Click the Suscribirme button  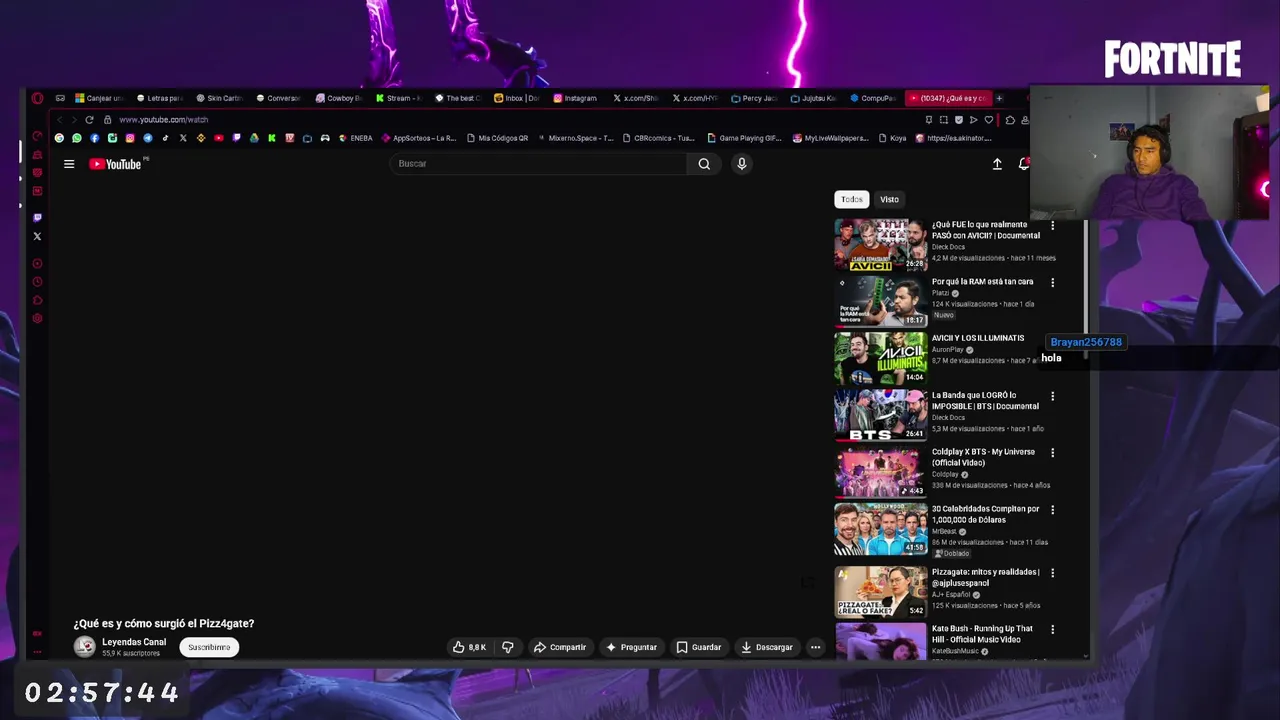click(209, 647)
